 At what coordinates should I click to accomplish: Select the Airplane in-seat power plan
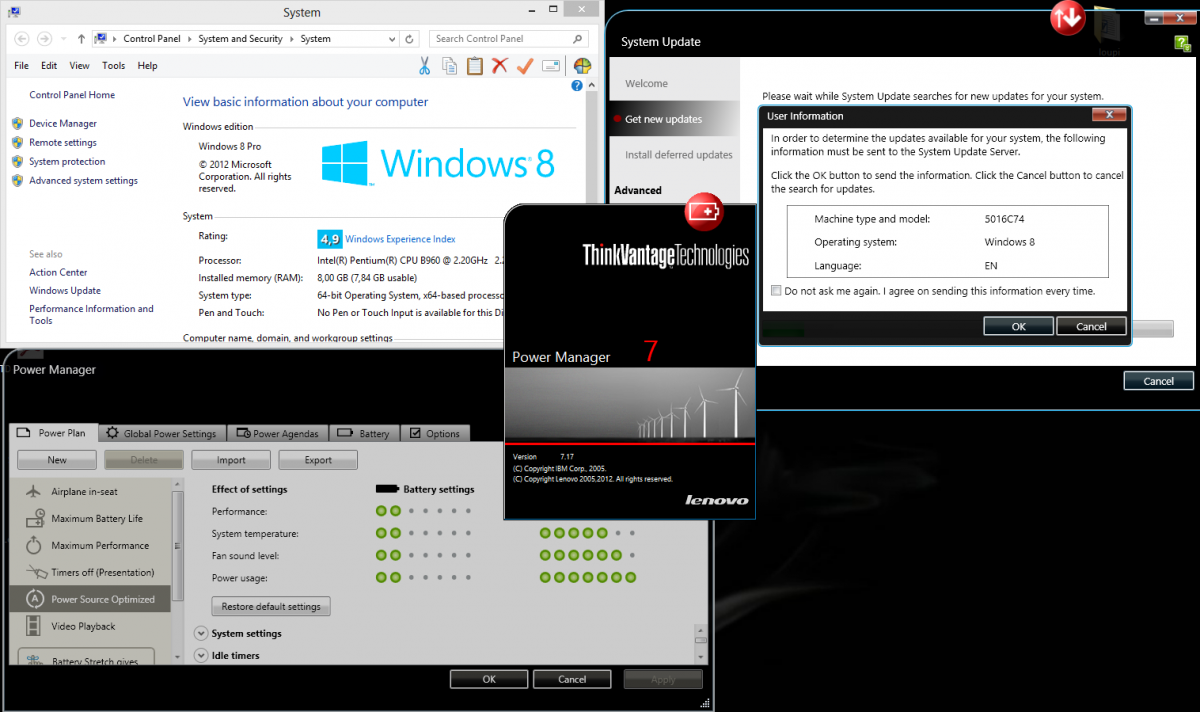(90, 492)
